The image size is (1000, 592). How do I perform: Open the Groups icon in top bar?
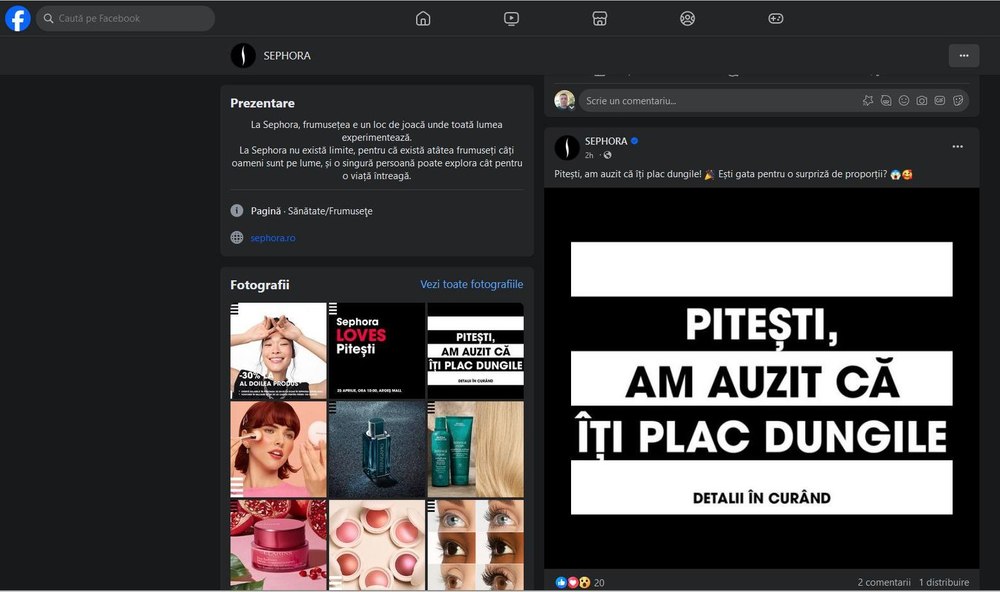688,18
